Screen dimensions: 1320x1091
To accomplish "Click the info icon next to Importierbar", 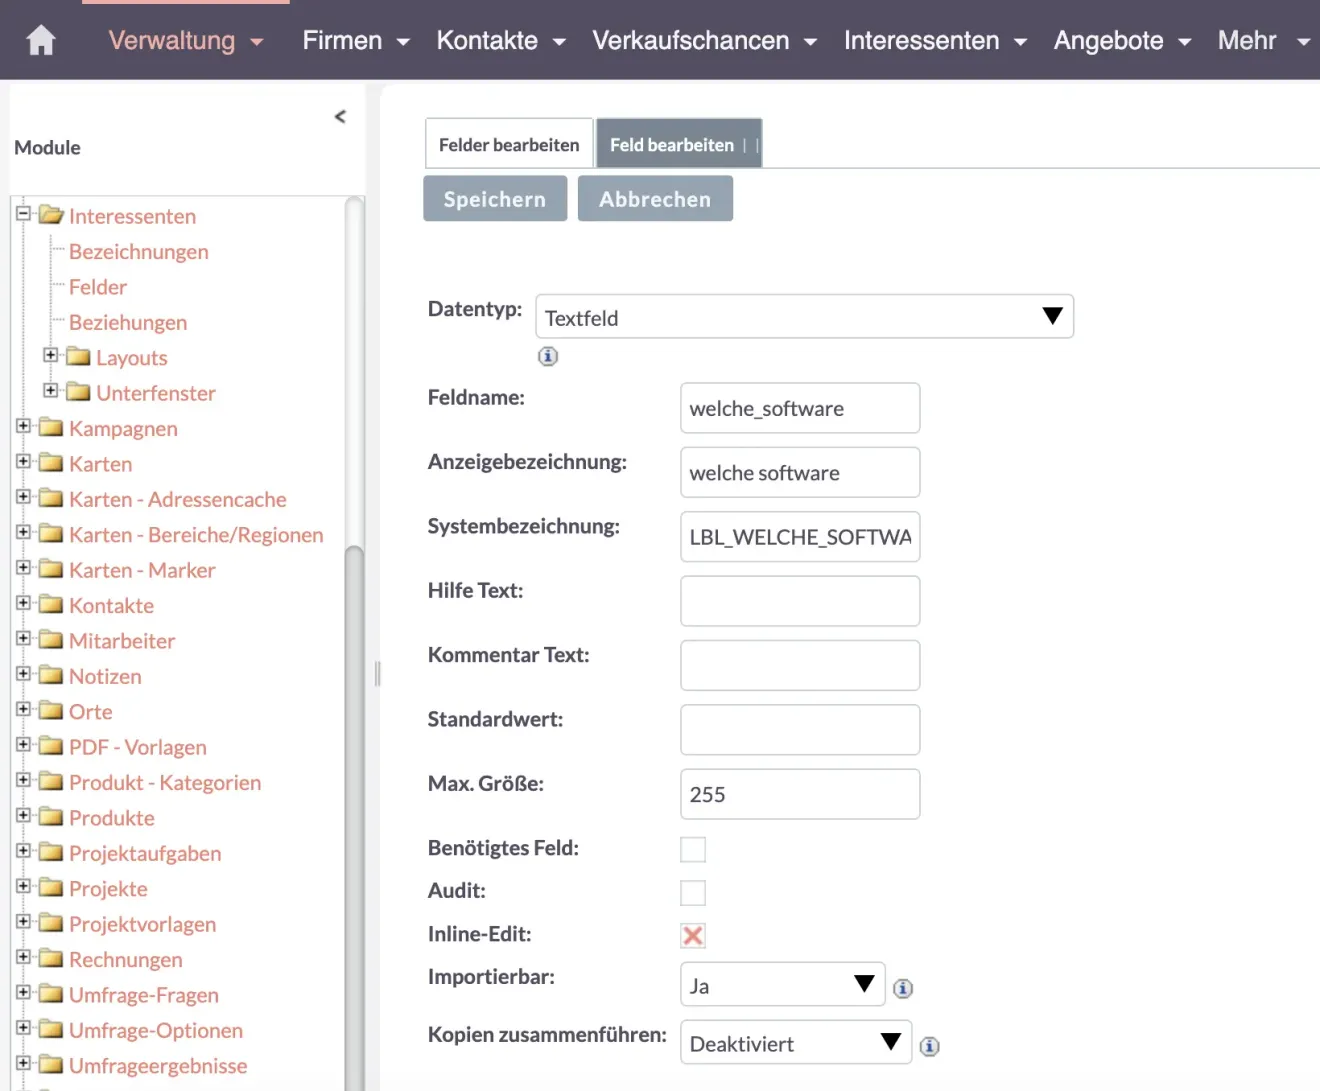I will coord(903,988).
